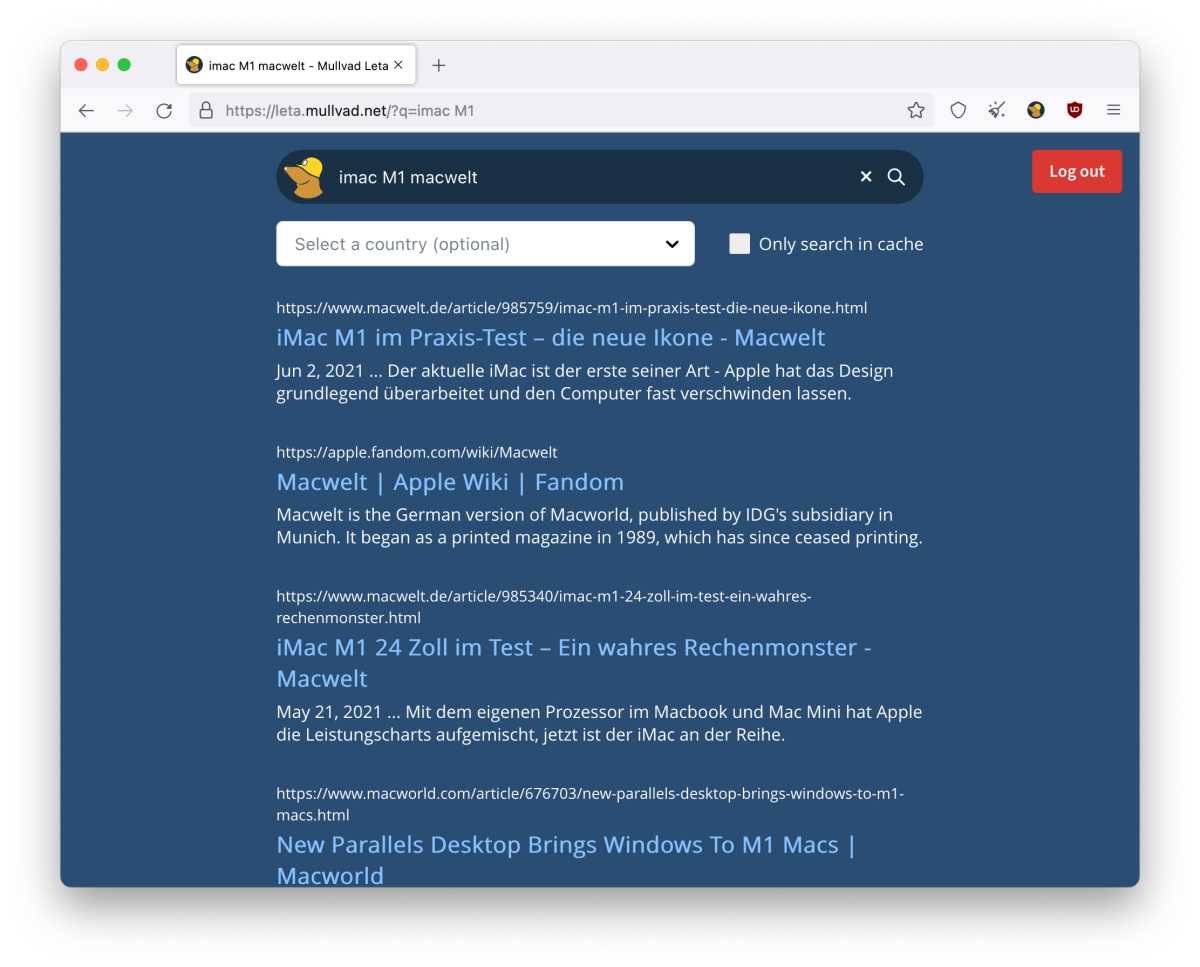The height and width of the screenshot is (967, 1200).
Task: Open the shield protection icon in toolbar
Action: pos(958,111)
